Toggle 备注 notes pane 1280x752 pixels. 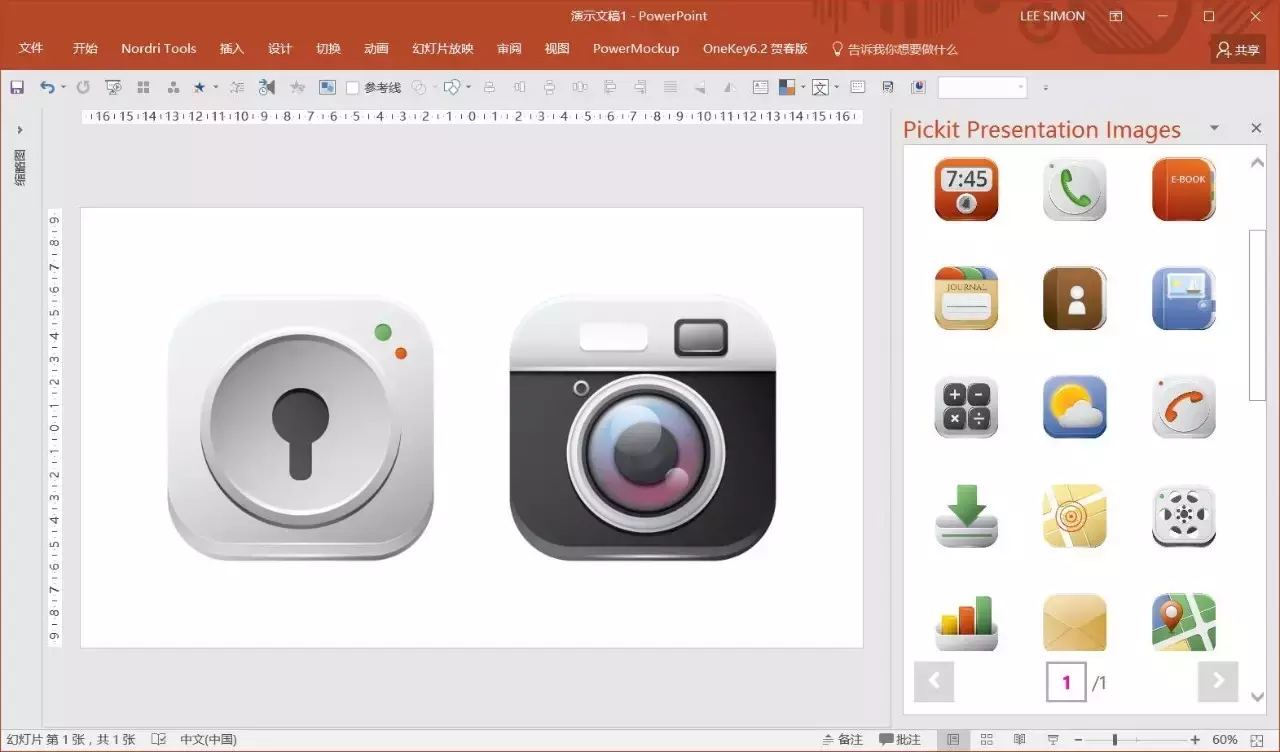coord(842,740)
